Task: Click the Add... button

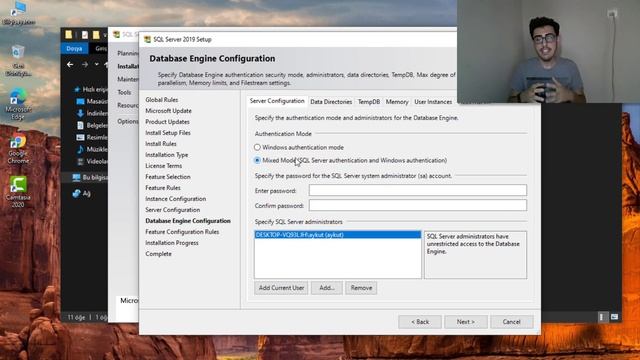Action: 327,288
